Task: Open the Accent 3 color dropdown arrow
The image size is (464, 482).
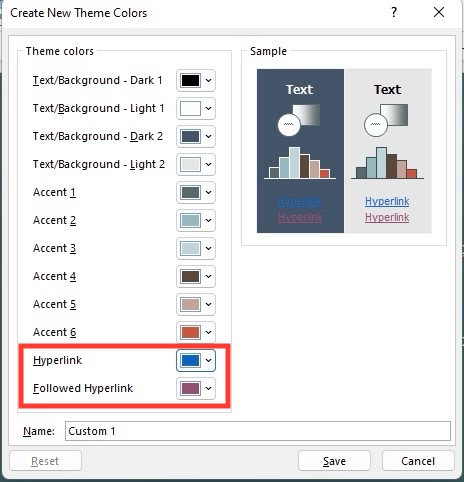Action: pyautogui.click(x=209, y=248)
